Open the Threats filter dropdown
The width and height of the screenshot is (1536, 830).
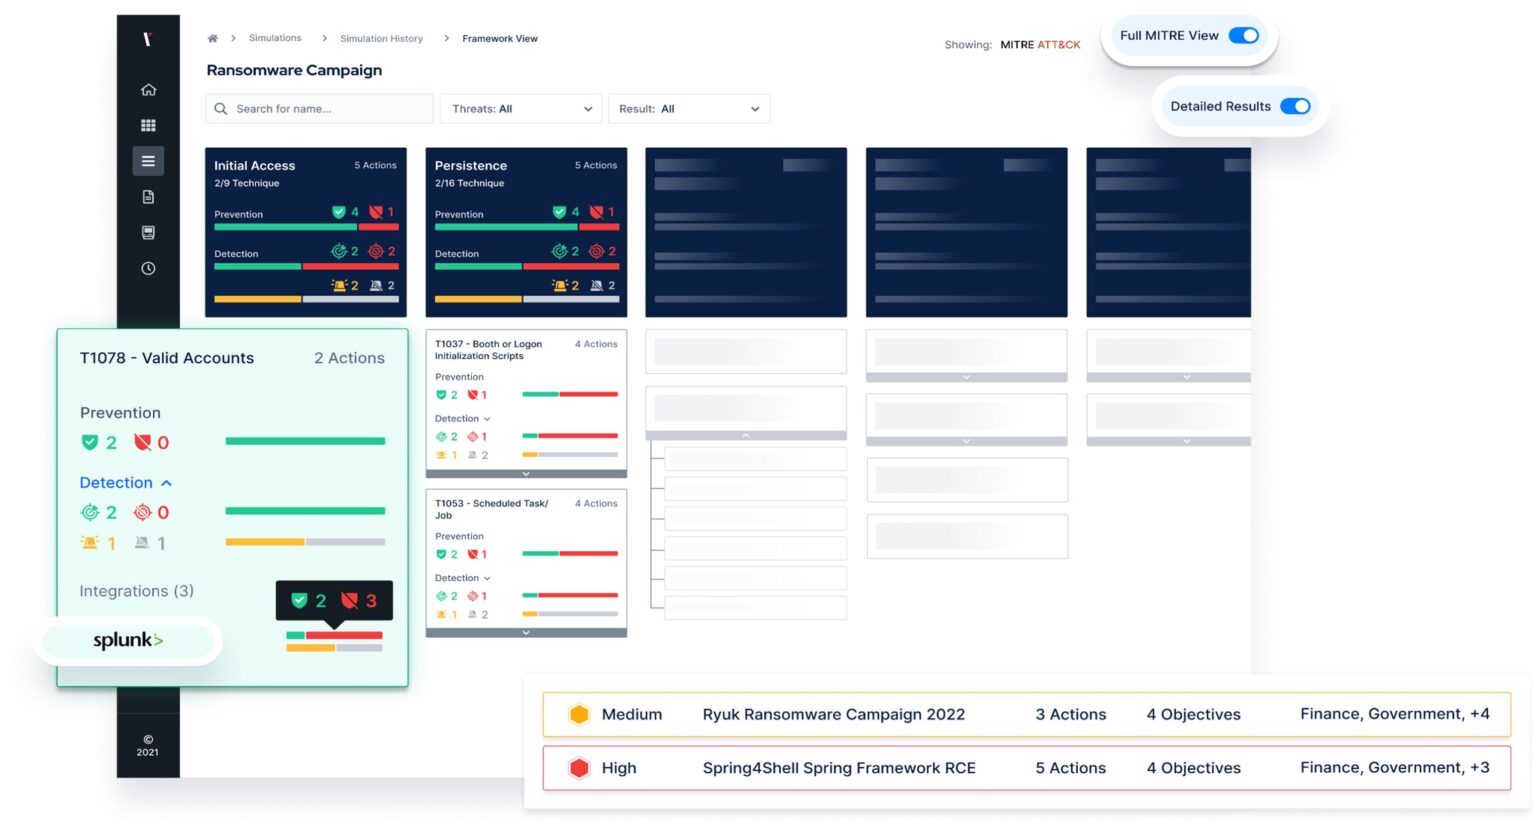pos(521,109)
